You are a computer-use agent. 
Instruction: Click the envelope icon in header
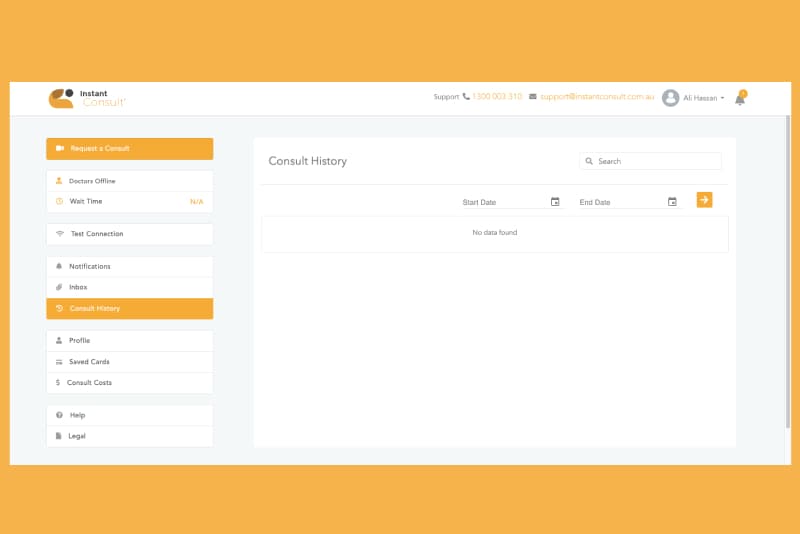click(533, 96)
